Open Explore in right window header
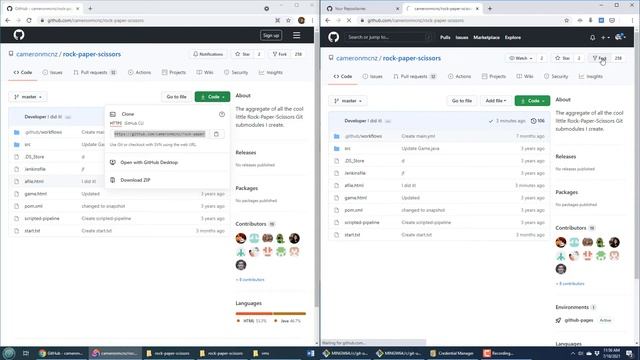This screenshot has width=640, height=360. (513, 38)
